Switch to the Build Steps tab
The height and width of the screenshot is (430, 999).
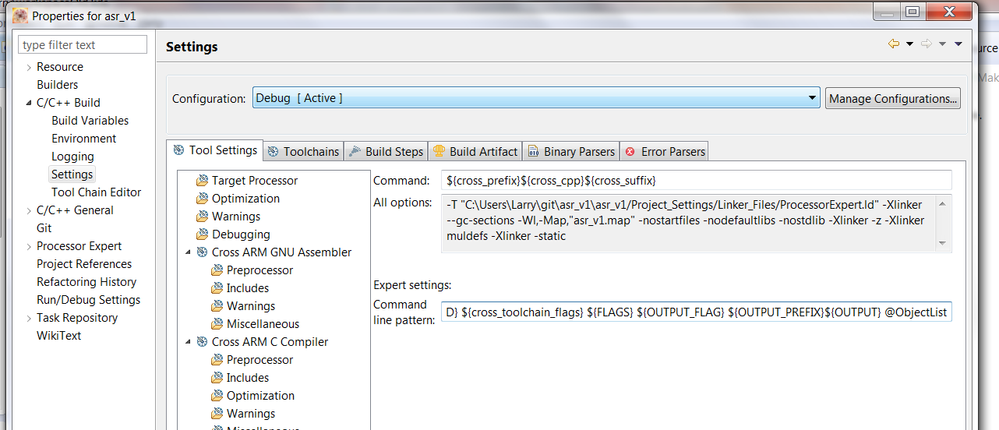(x=386, y=152)
